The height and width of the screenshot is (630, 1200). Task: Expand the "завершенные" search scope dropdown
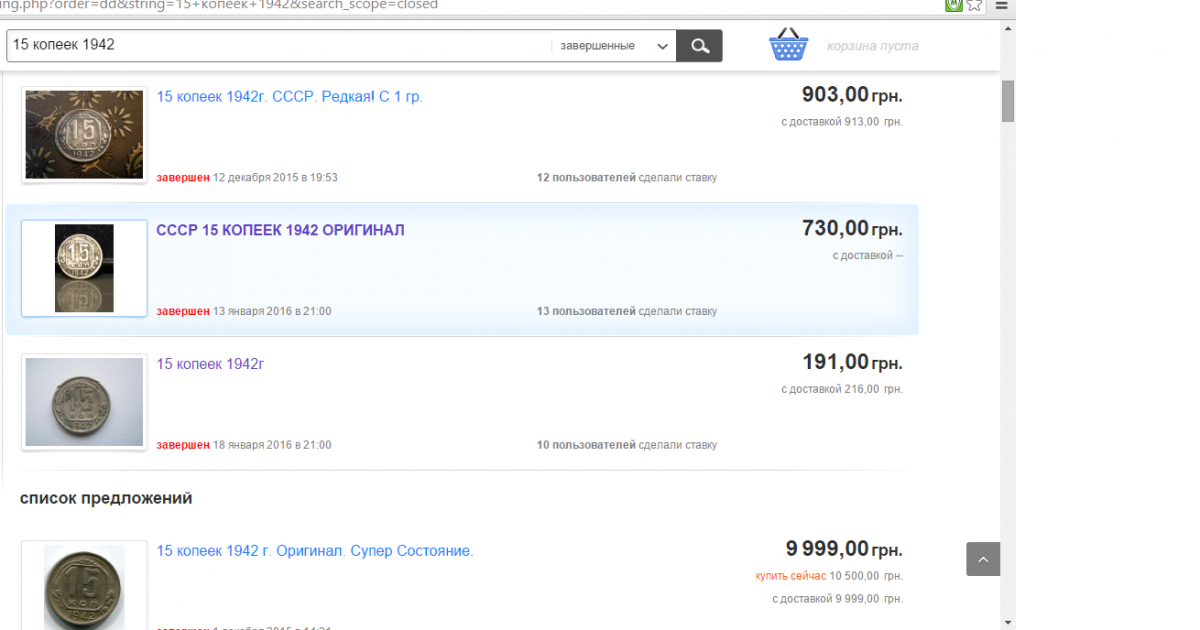pos(614,46)
